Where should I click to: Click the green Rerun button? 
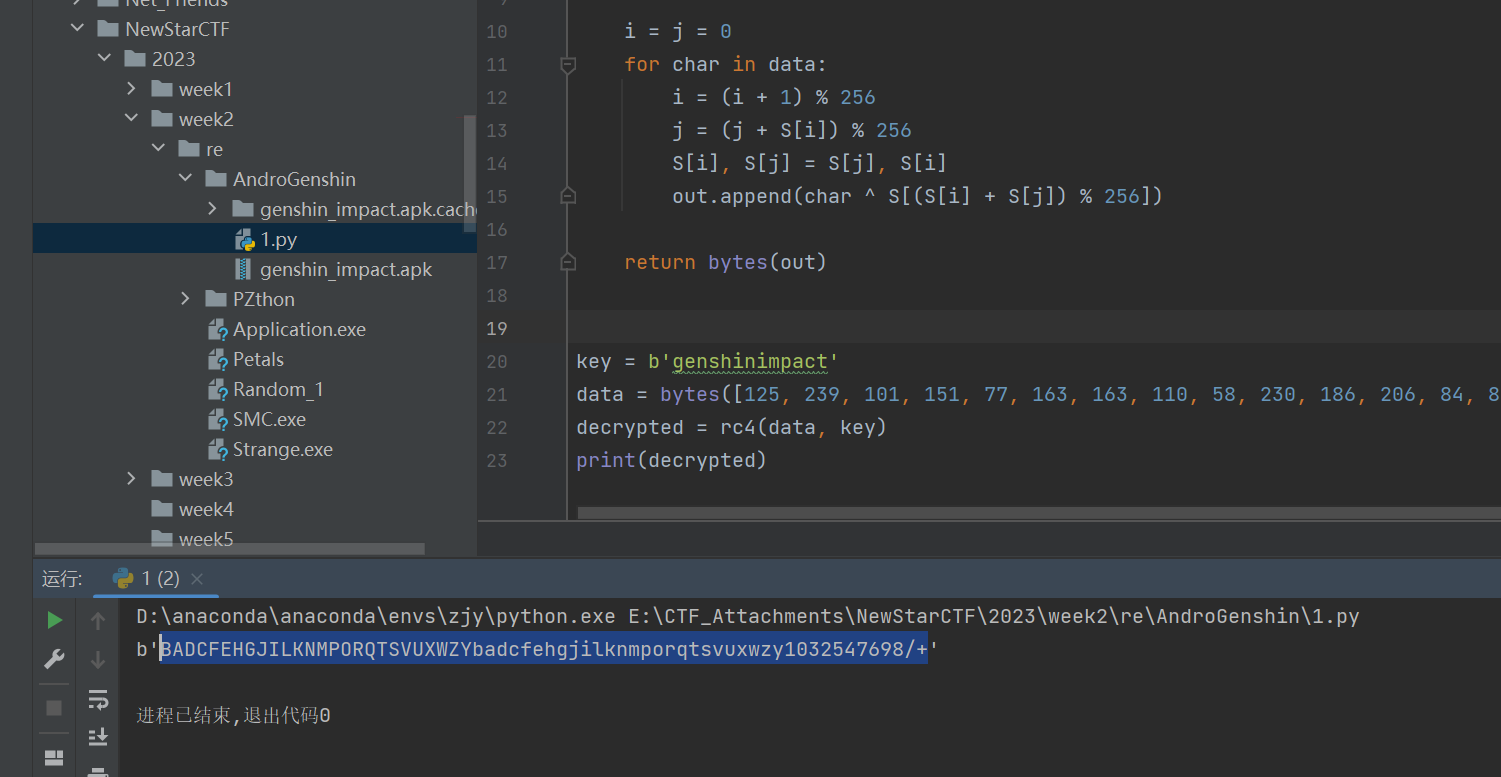[x=54, y=621]
